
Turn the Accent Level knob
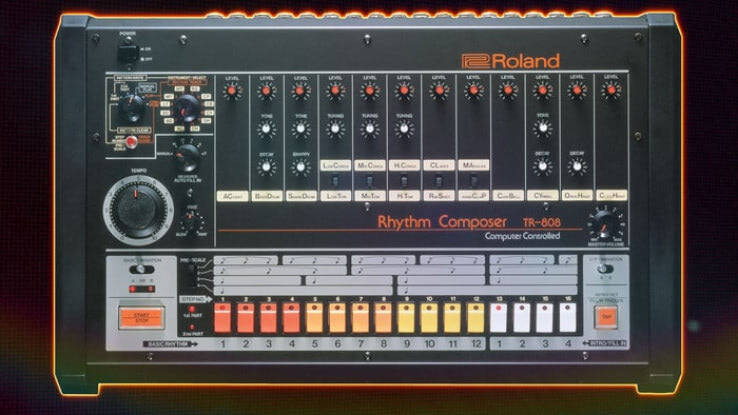232,91
